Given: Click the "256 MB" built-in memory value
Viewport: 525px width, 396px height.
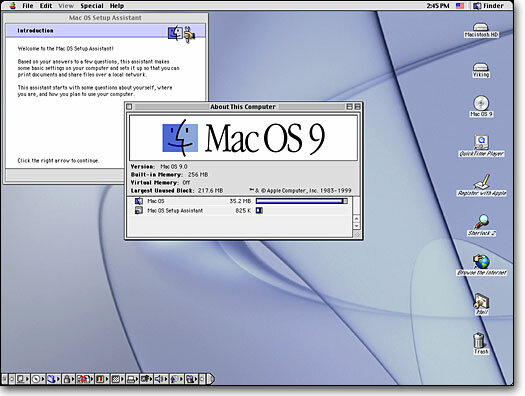Looking at the screenshot, I should click(x=198, y=174).
